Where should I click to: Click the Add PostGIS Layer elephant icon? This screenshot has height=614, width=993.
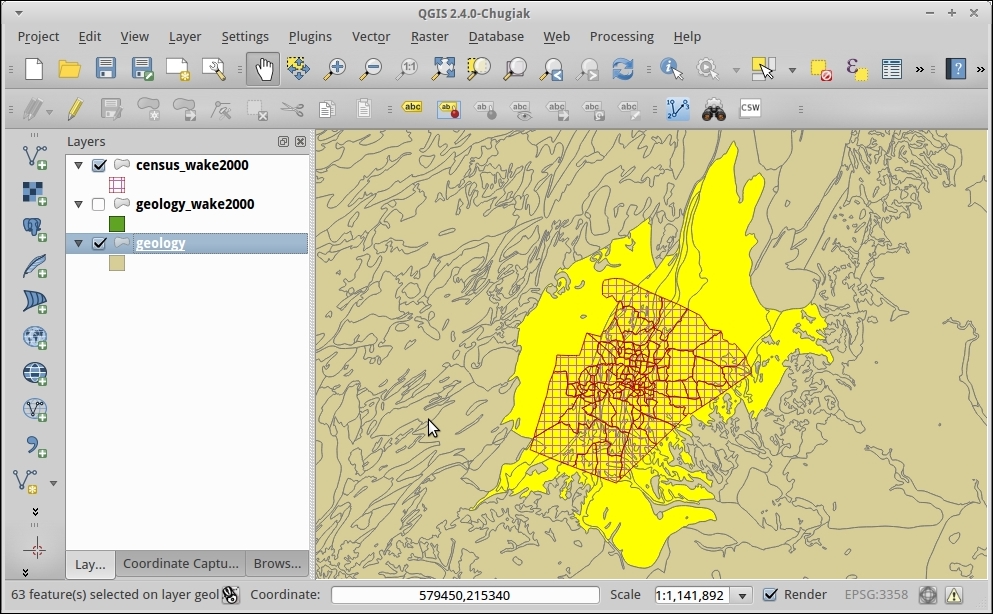point(35,229)
